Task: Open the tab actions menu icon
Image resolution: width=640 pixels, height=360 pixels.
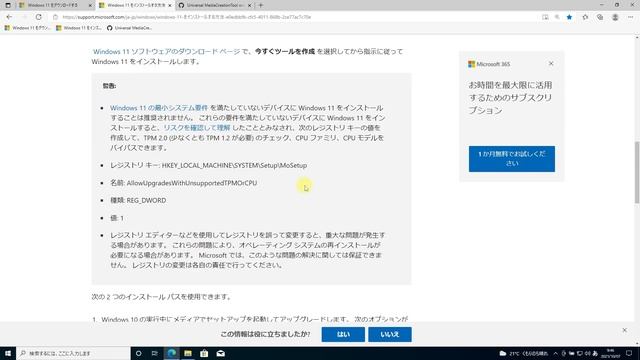Action: (8, 5)
